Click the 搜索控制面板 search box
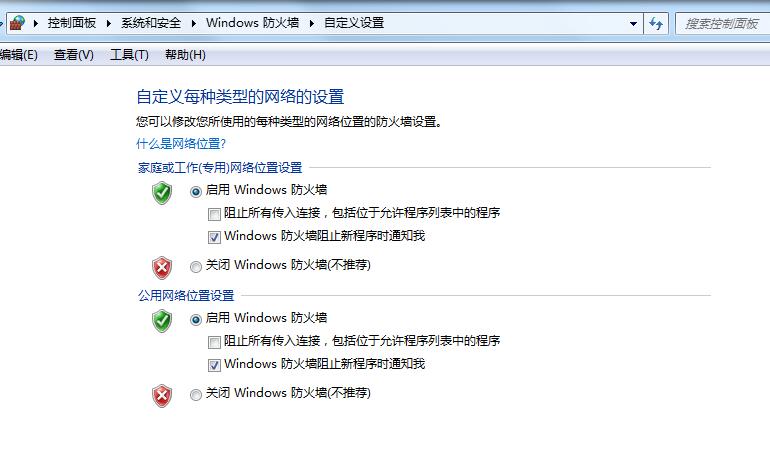The width and height of the screenshot is (770, 456). (722, 24)
